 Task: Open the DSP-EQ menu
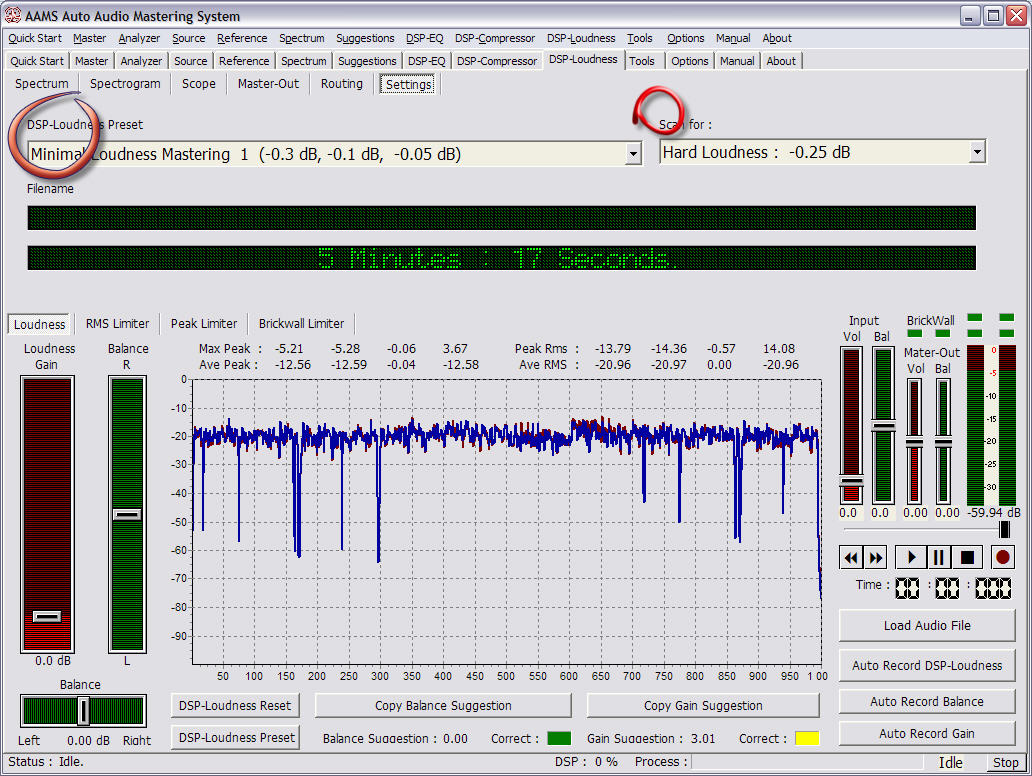pos(425,38)
